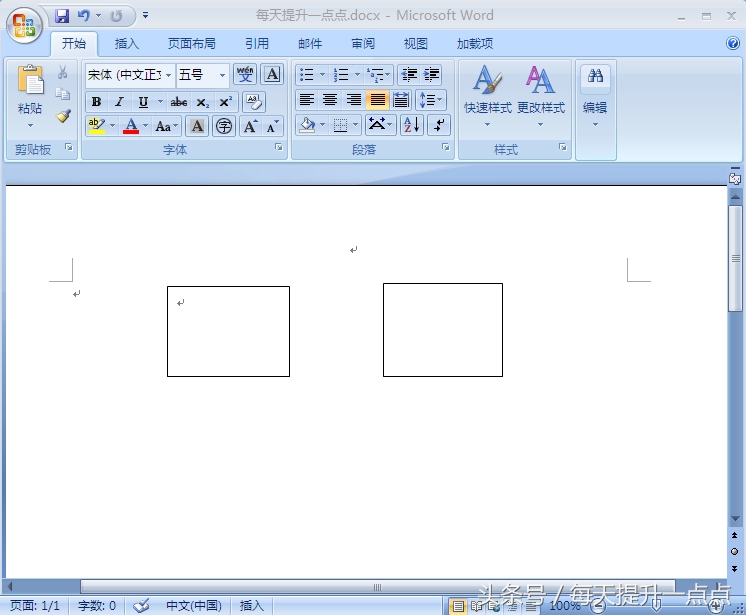Copy the selection using the copy icon
Viewport: 746px width, 615px height.
click(x=62, y=94)
